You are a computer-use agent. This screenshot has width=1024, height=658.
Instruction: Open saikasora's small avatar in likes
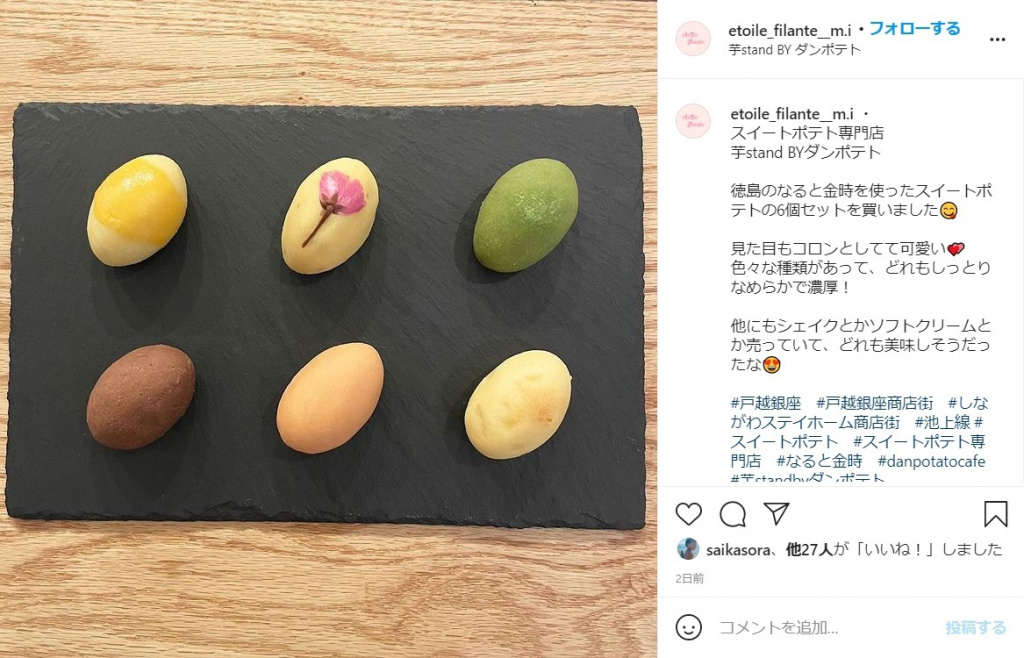[x=688, y=549]
